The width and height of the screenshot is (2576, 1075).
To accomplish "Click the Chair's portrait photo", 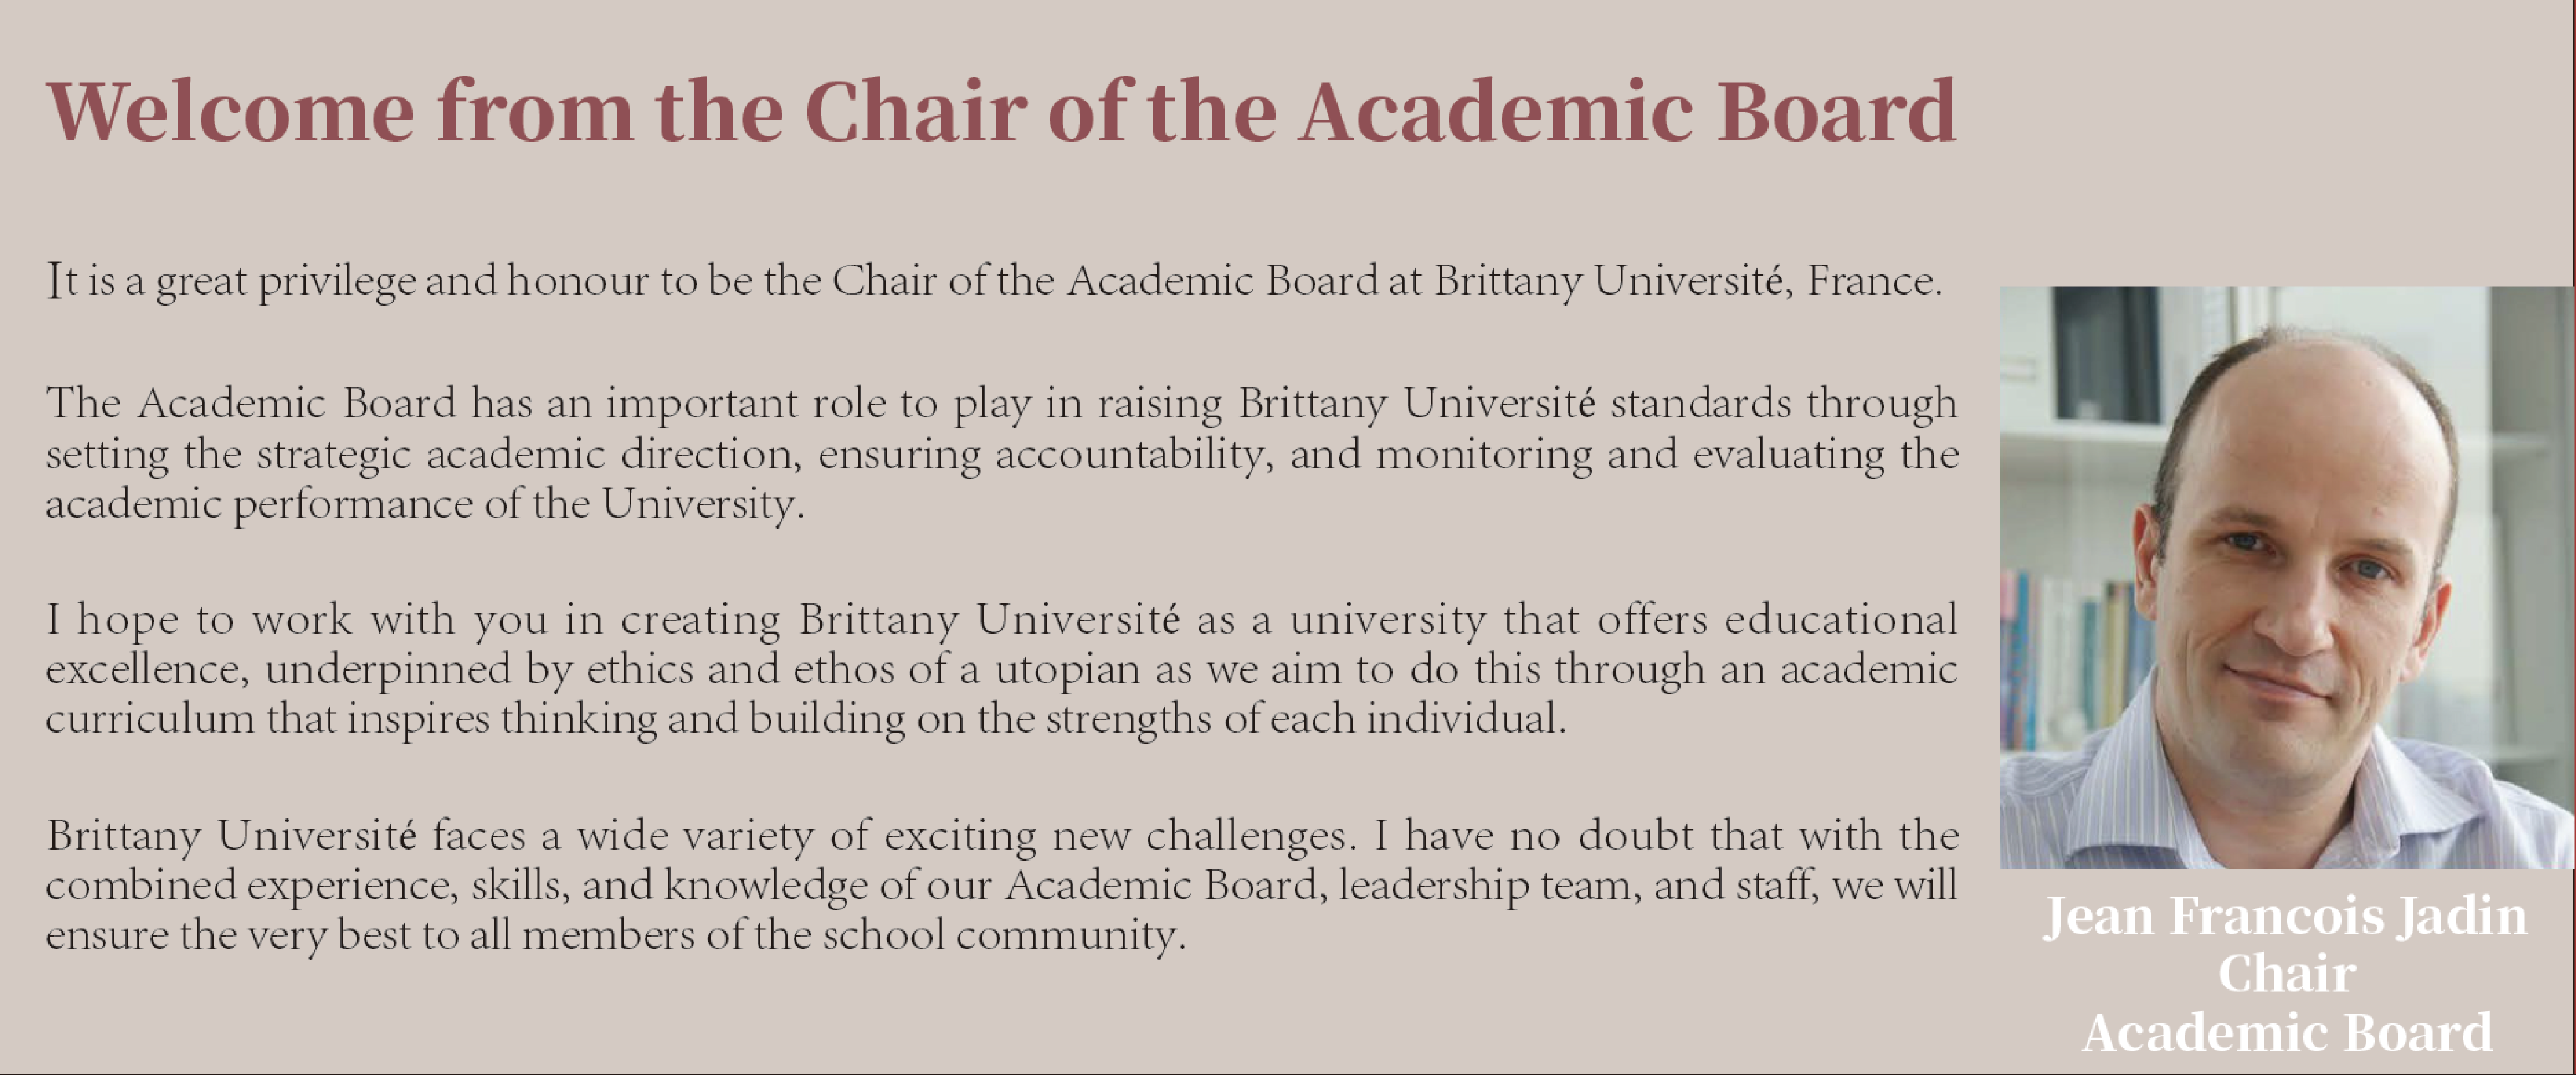I will point(2286,577).
